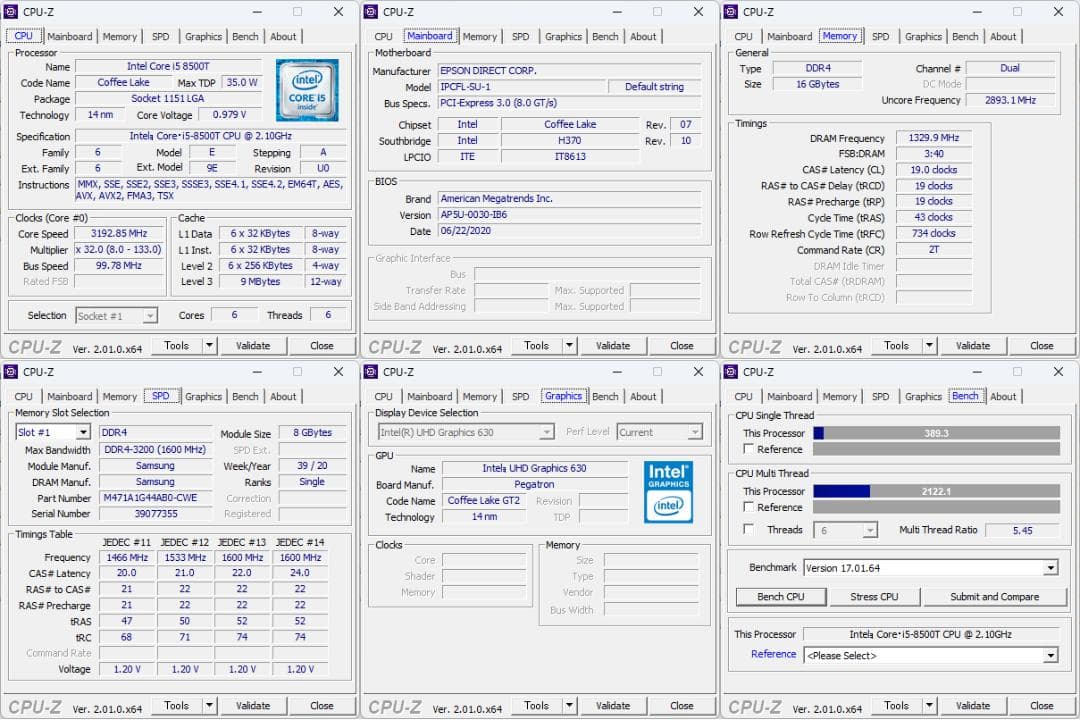Click the Uncore Frequency 2893.1 MHz value
This screenshot has width=1080, height=720.
tap(1010, 100)
